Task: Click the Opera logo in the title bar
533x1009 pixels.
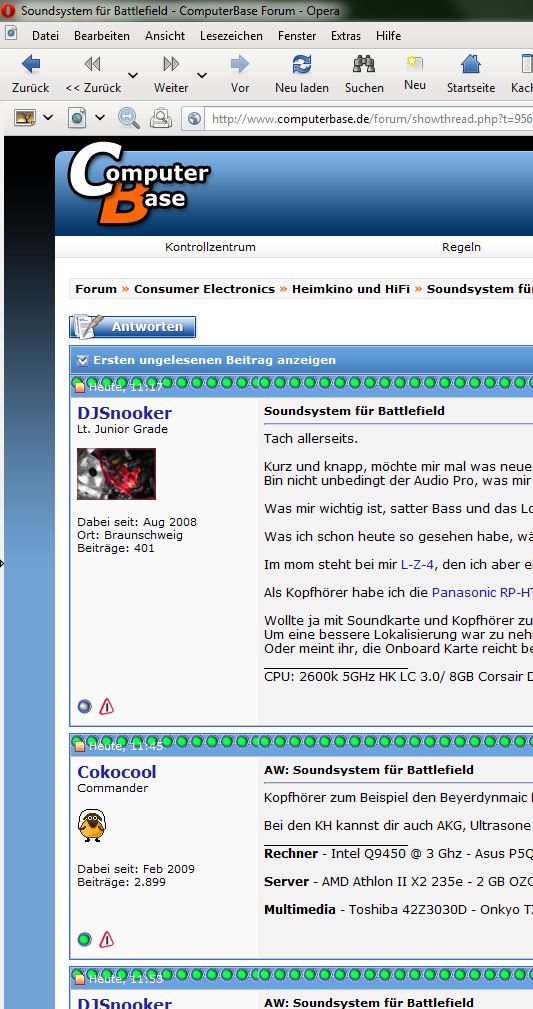Action: click(x=9, y=10)
